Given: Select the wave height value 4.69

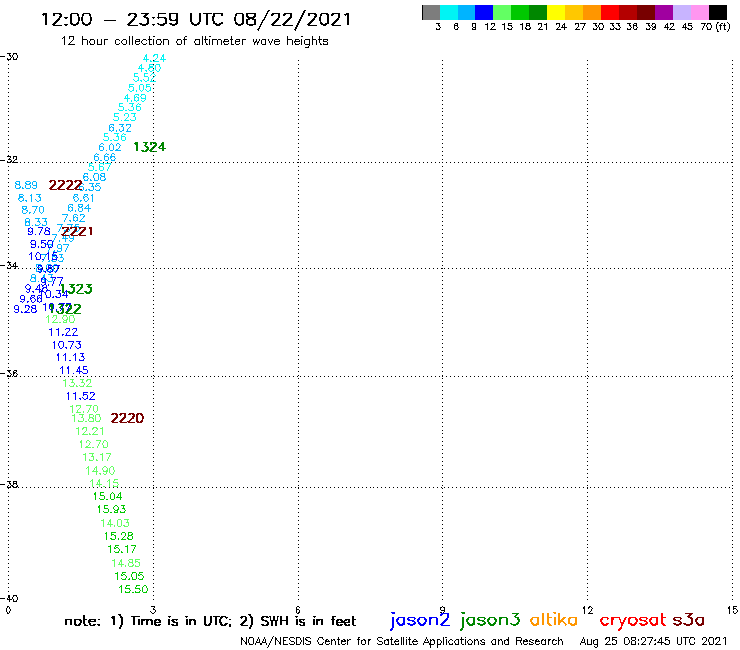Looking at the screenshot, I should point(135,98).
